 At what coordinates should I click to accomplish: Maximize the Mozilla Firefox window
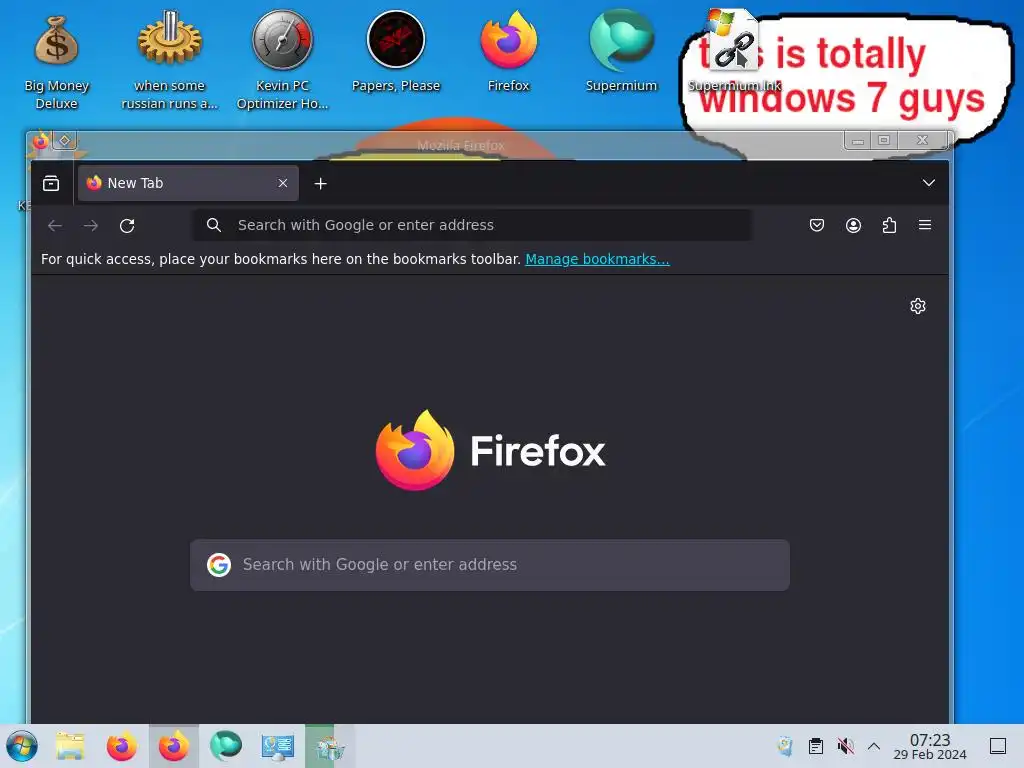coord(884,140)
